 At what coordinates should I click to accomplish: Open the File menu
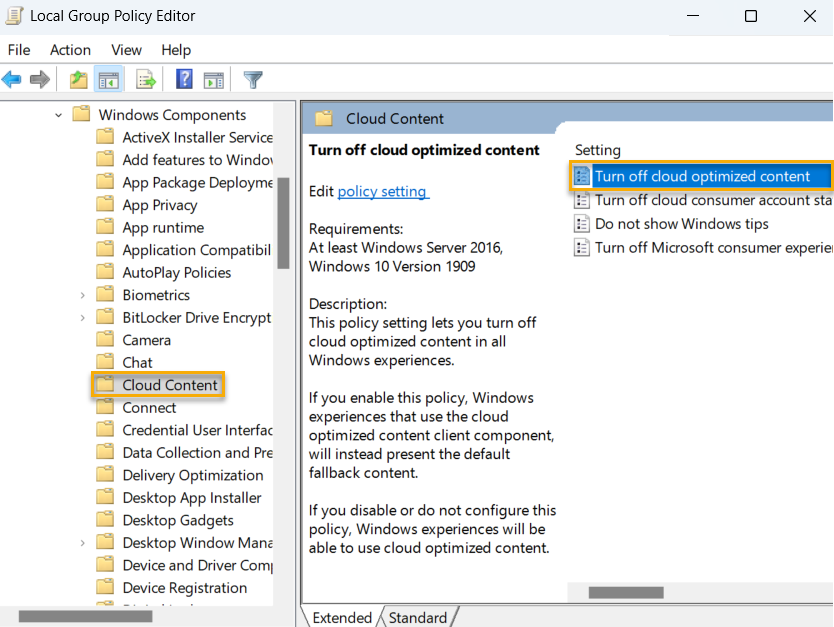point(18,50)
